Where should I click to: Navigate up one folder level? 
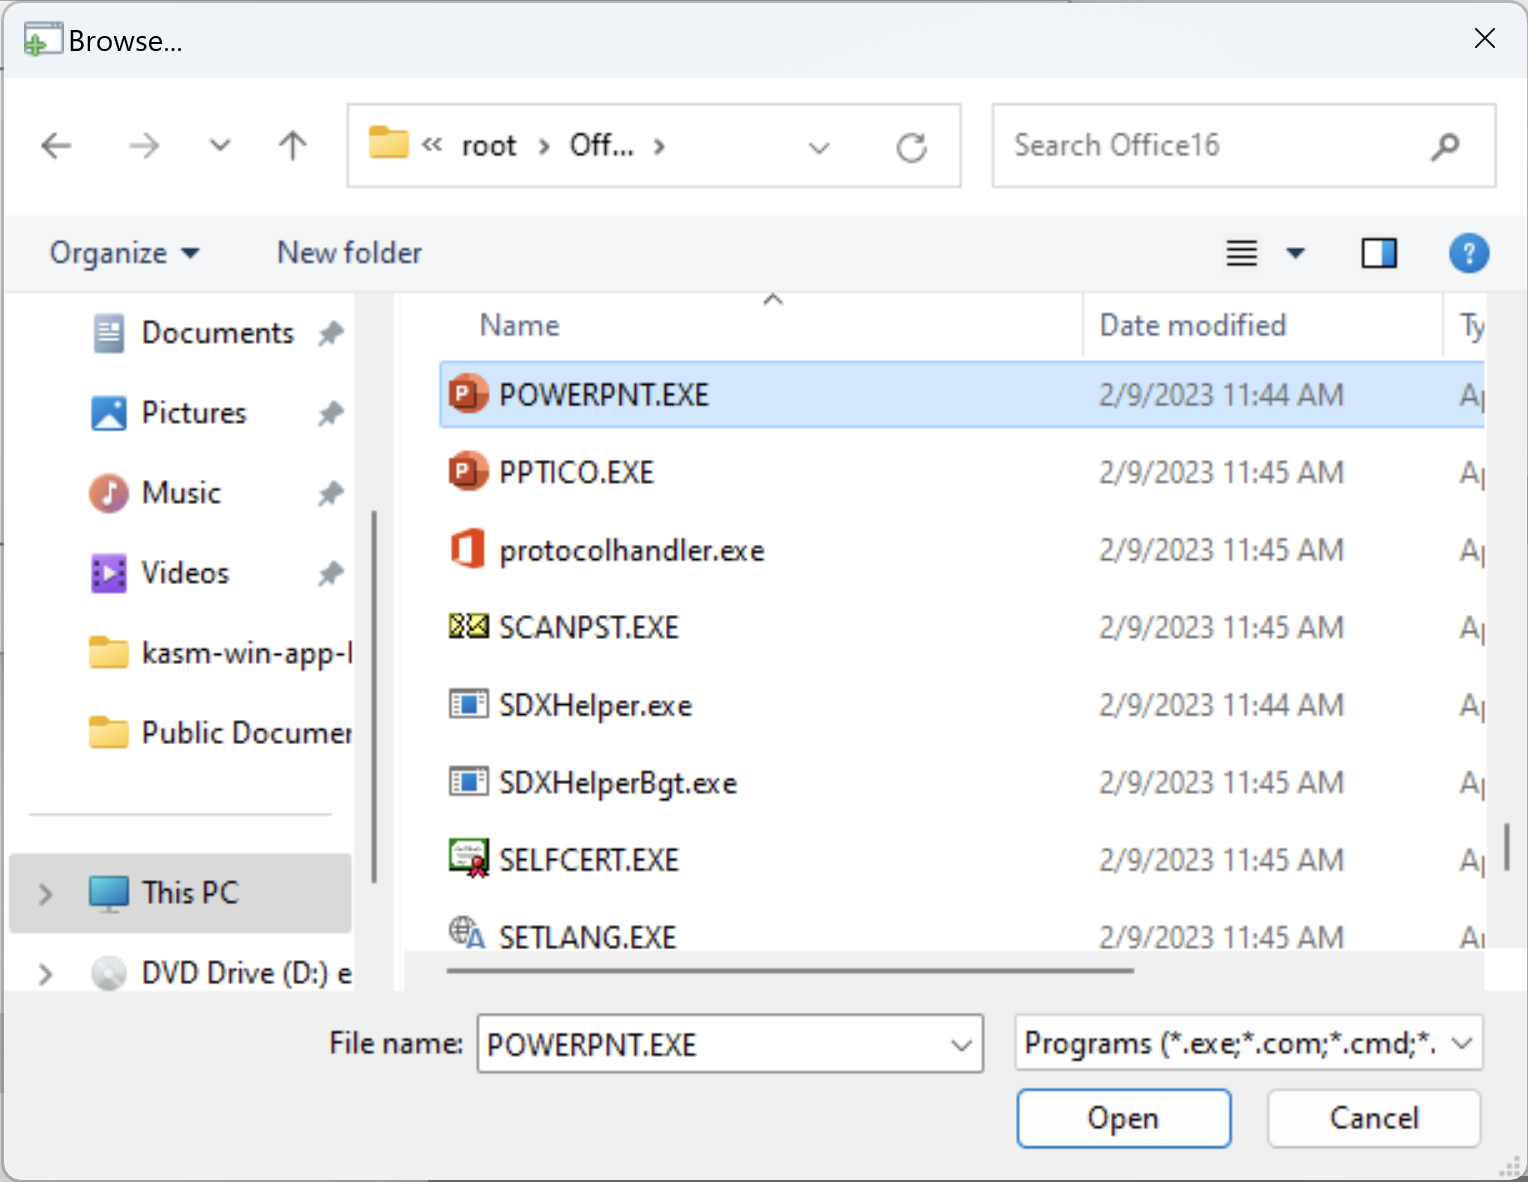(x=292, y=146)
